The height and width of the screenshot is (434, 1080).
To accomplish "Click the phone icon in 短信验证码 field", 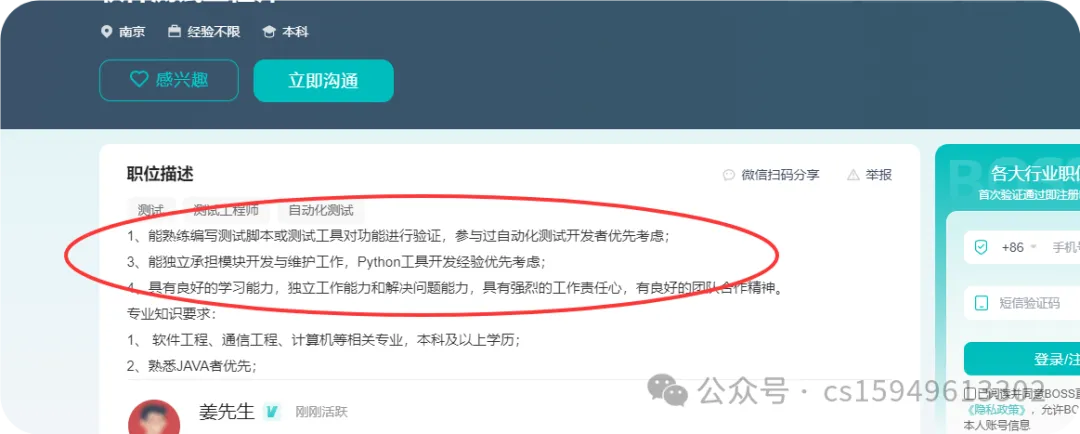I will (982, 303).
